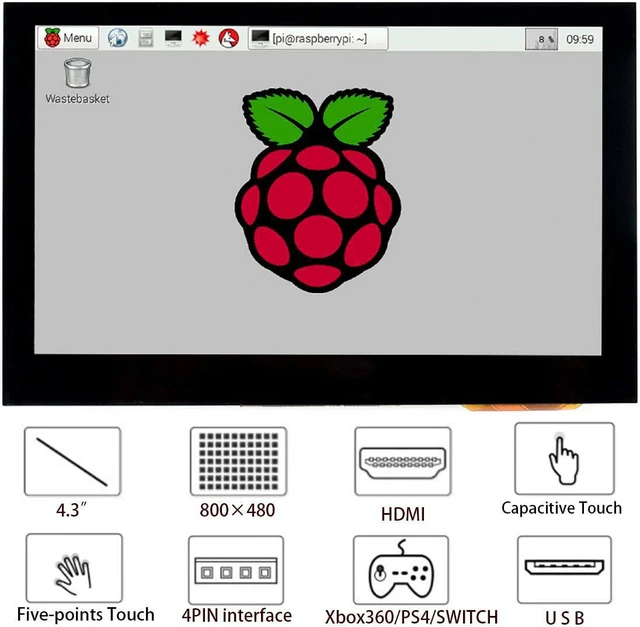Click the 09:59 clock in the panel
This screenshot has height=627, width=640.
click(580, 39)
